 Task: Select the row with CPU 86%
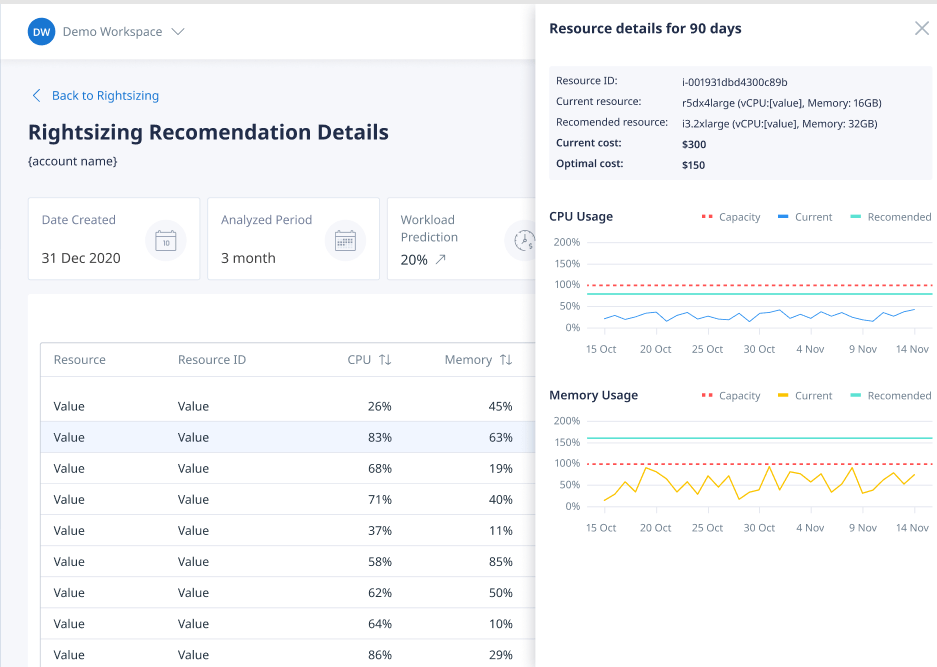[288, 654]
